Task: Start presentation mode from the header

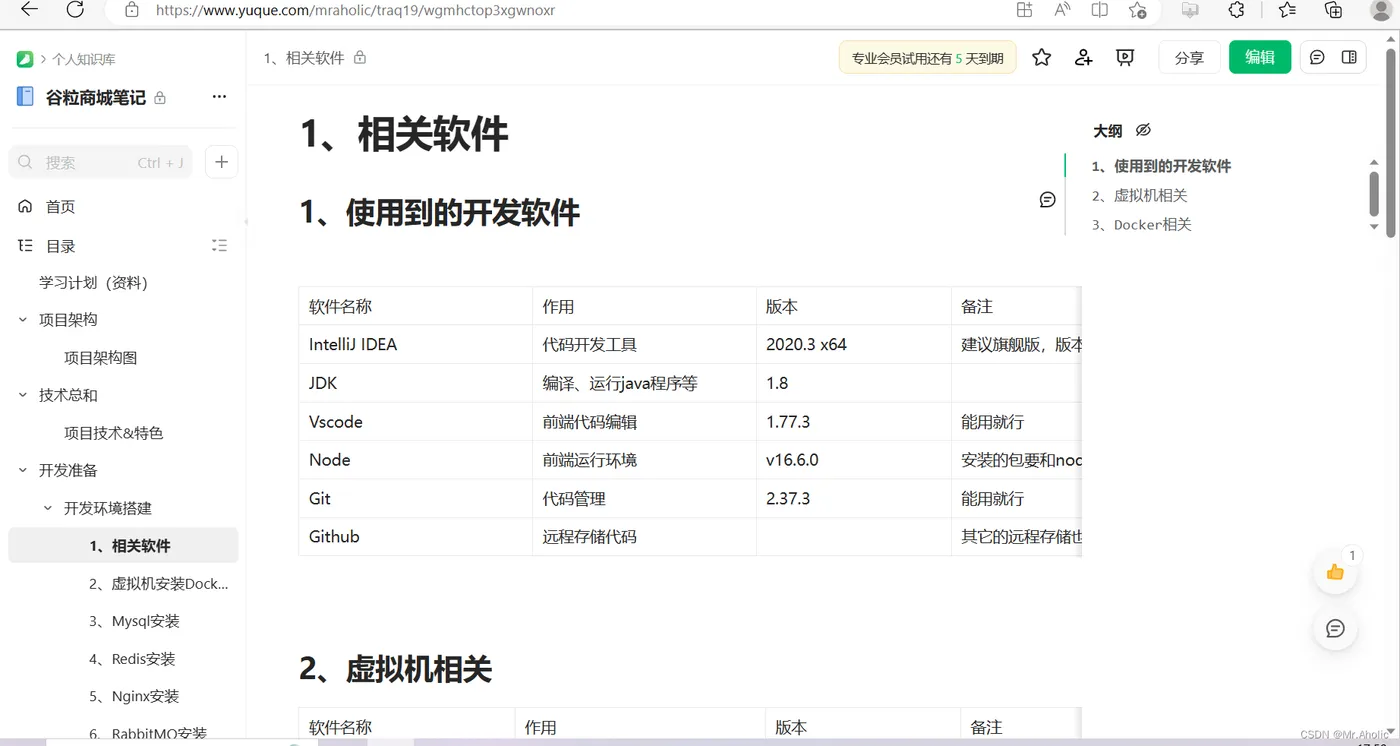Action: tap(1125, 57)
